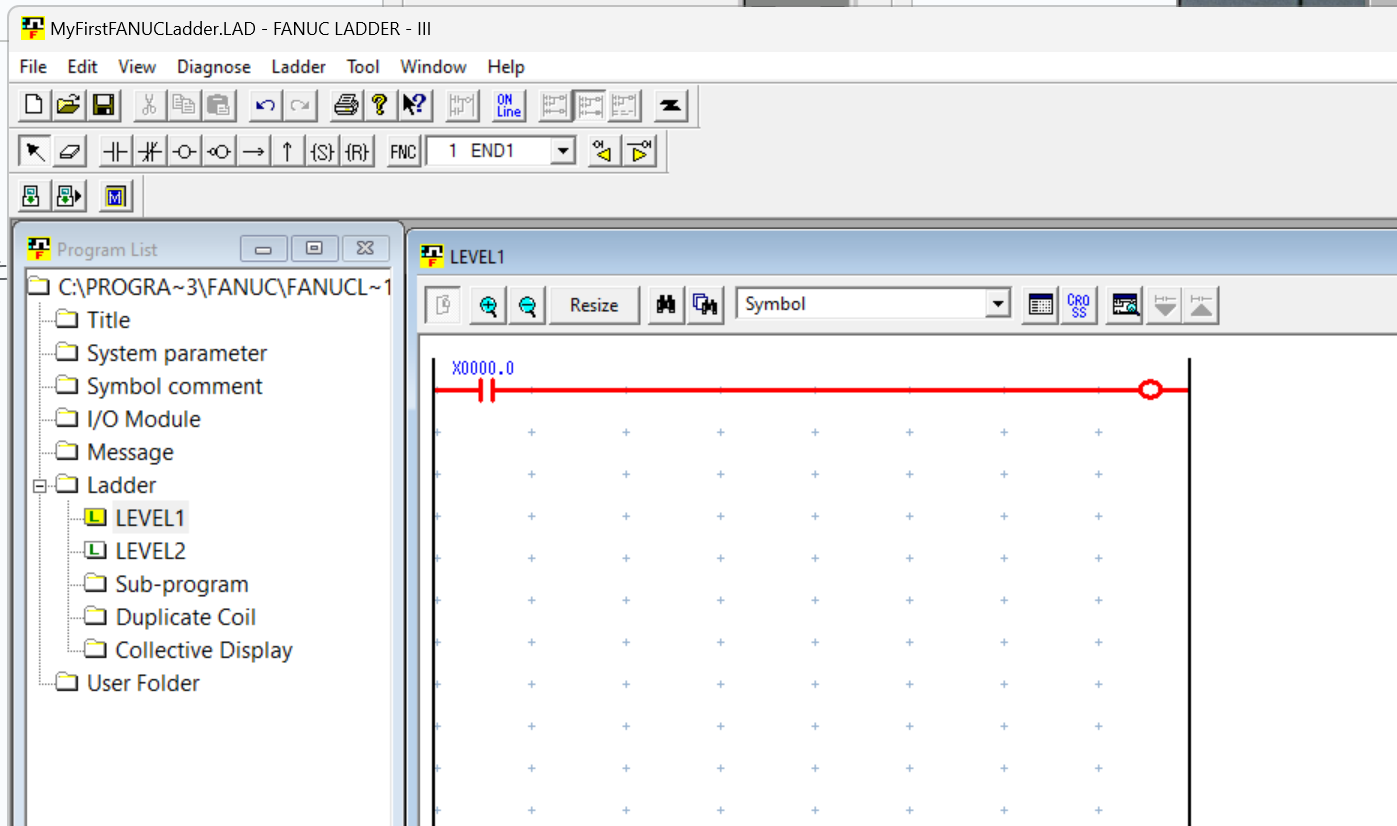Insert a Set coil {S}
Viewport: 1397px width, 826px height.
tap(322, 152)
